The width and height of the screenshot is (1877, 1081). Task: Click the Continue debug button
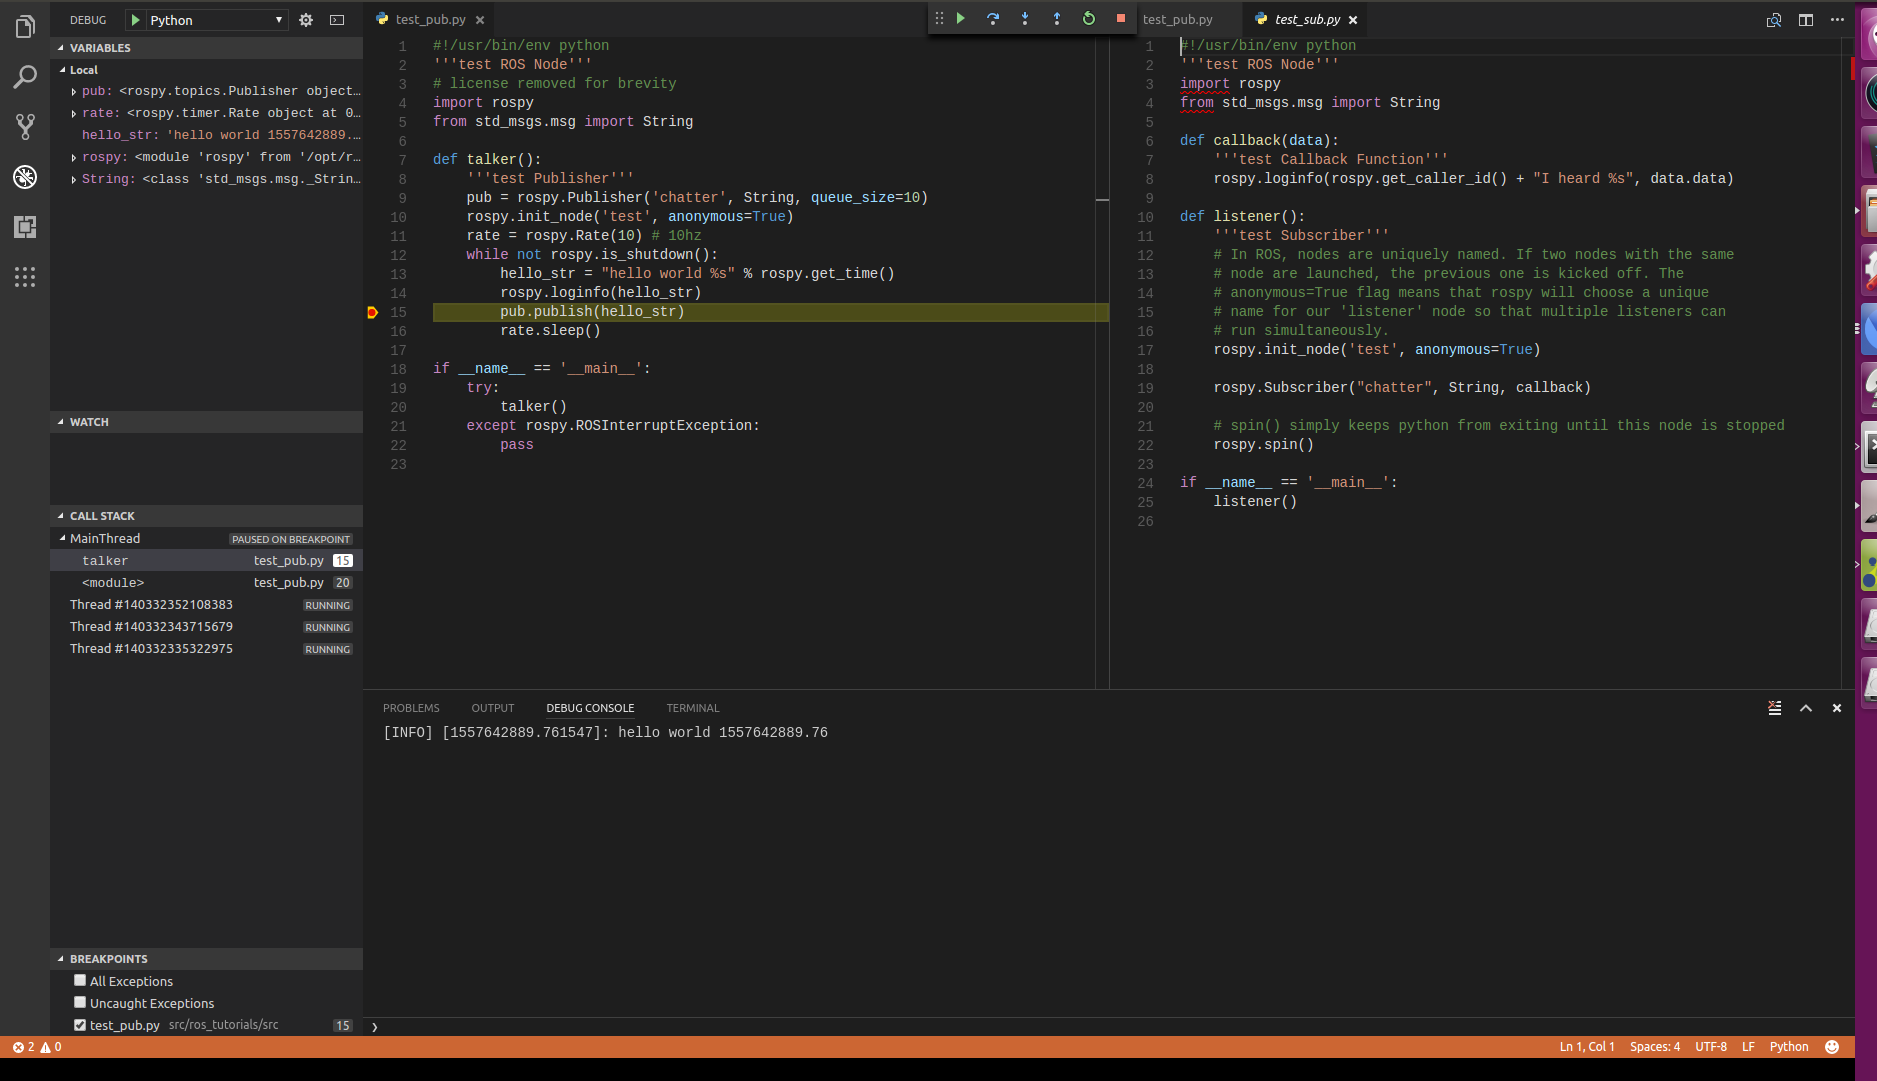click(x=961, y=19)
